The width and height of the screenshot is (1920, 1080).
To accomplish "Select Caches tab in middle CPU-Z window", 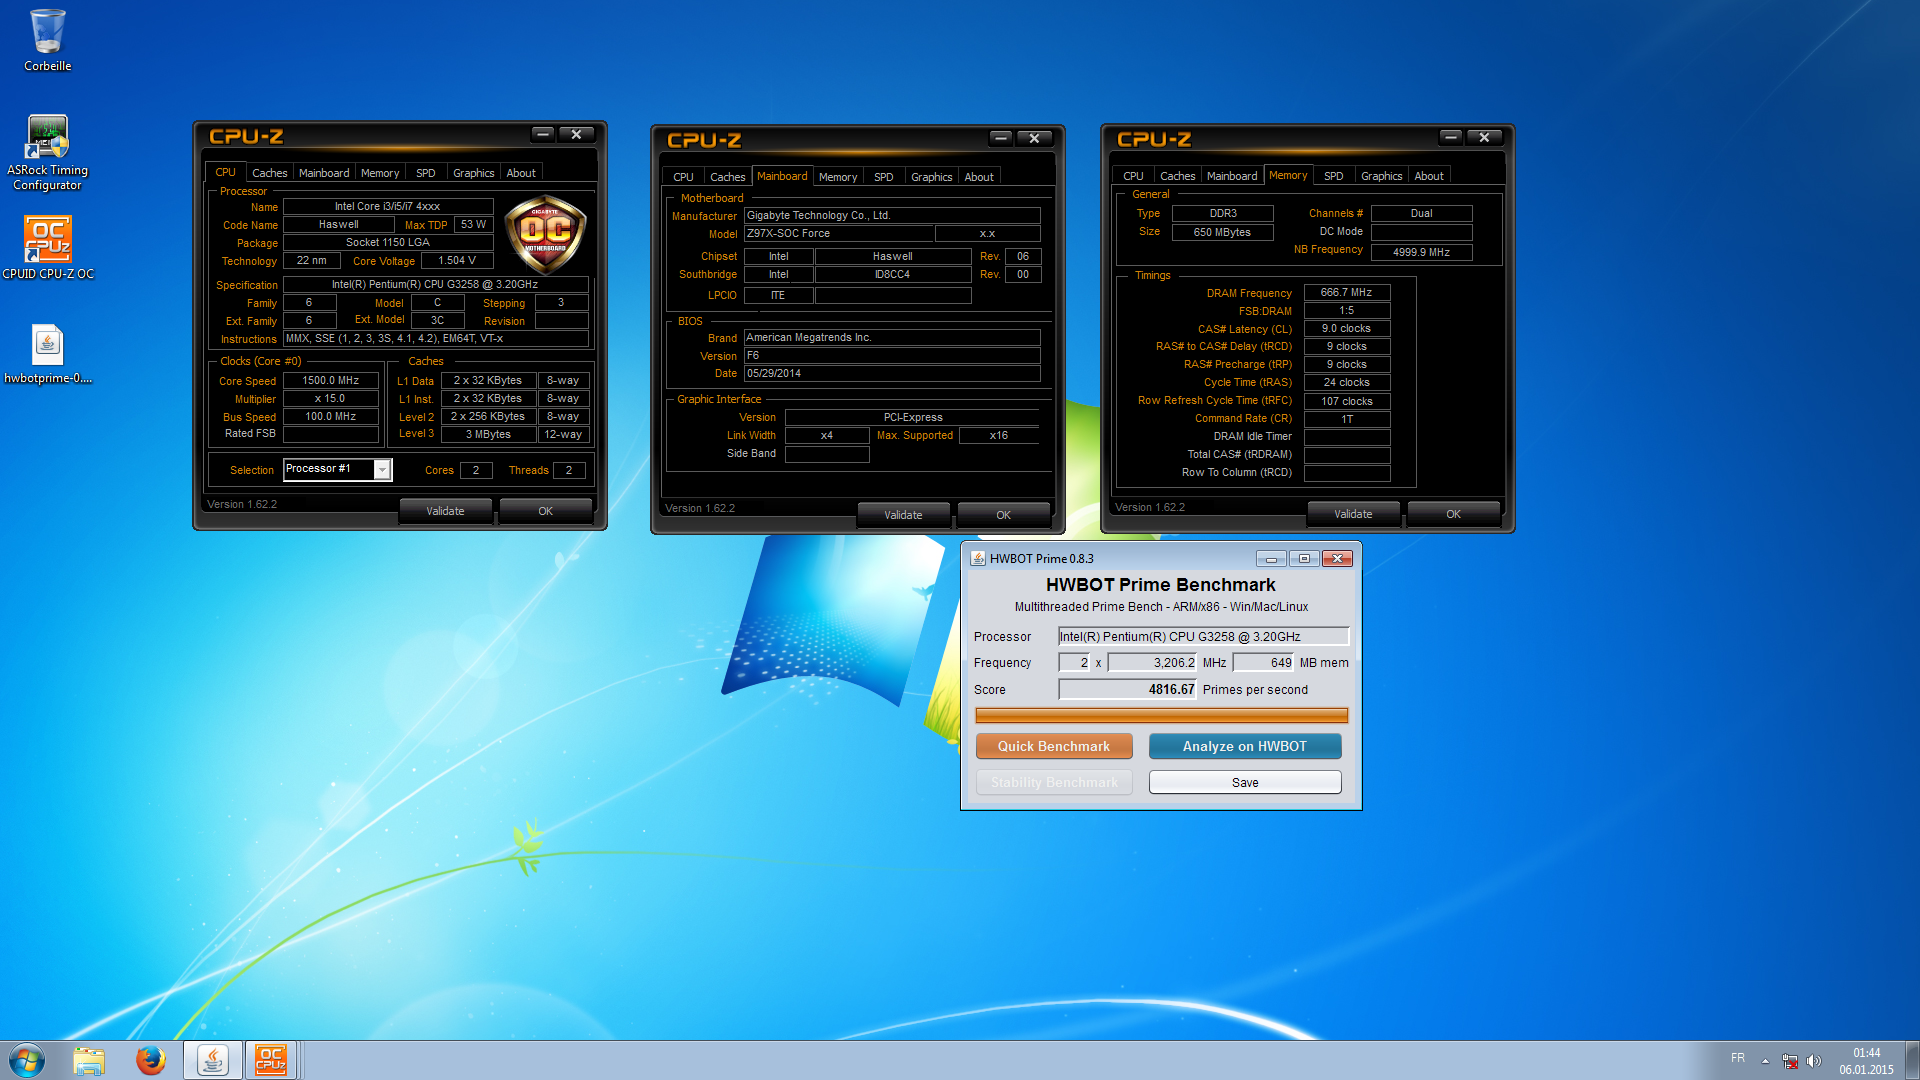I will click(727, 177).
